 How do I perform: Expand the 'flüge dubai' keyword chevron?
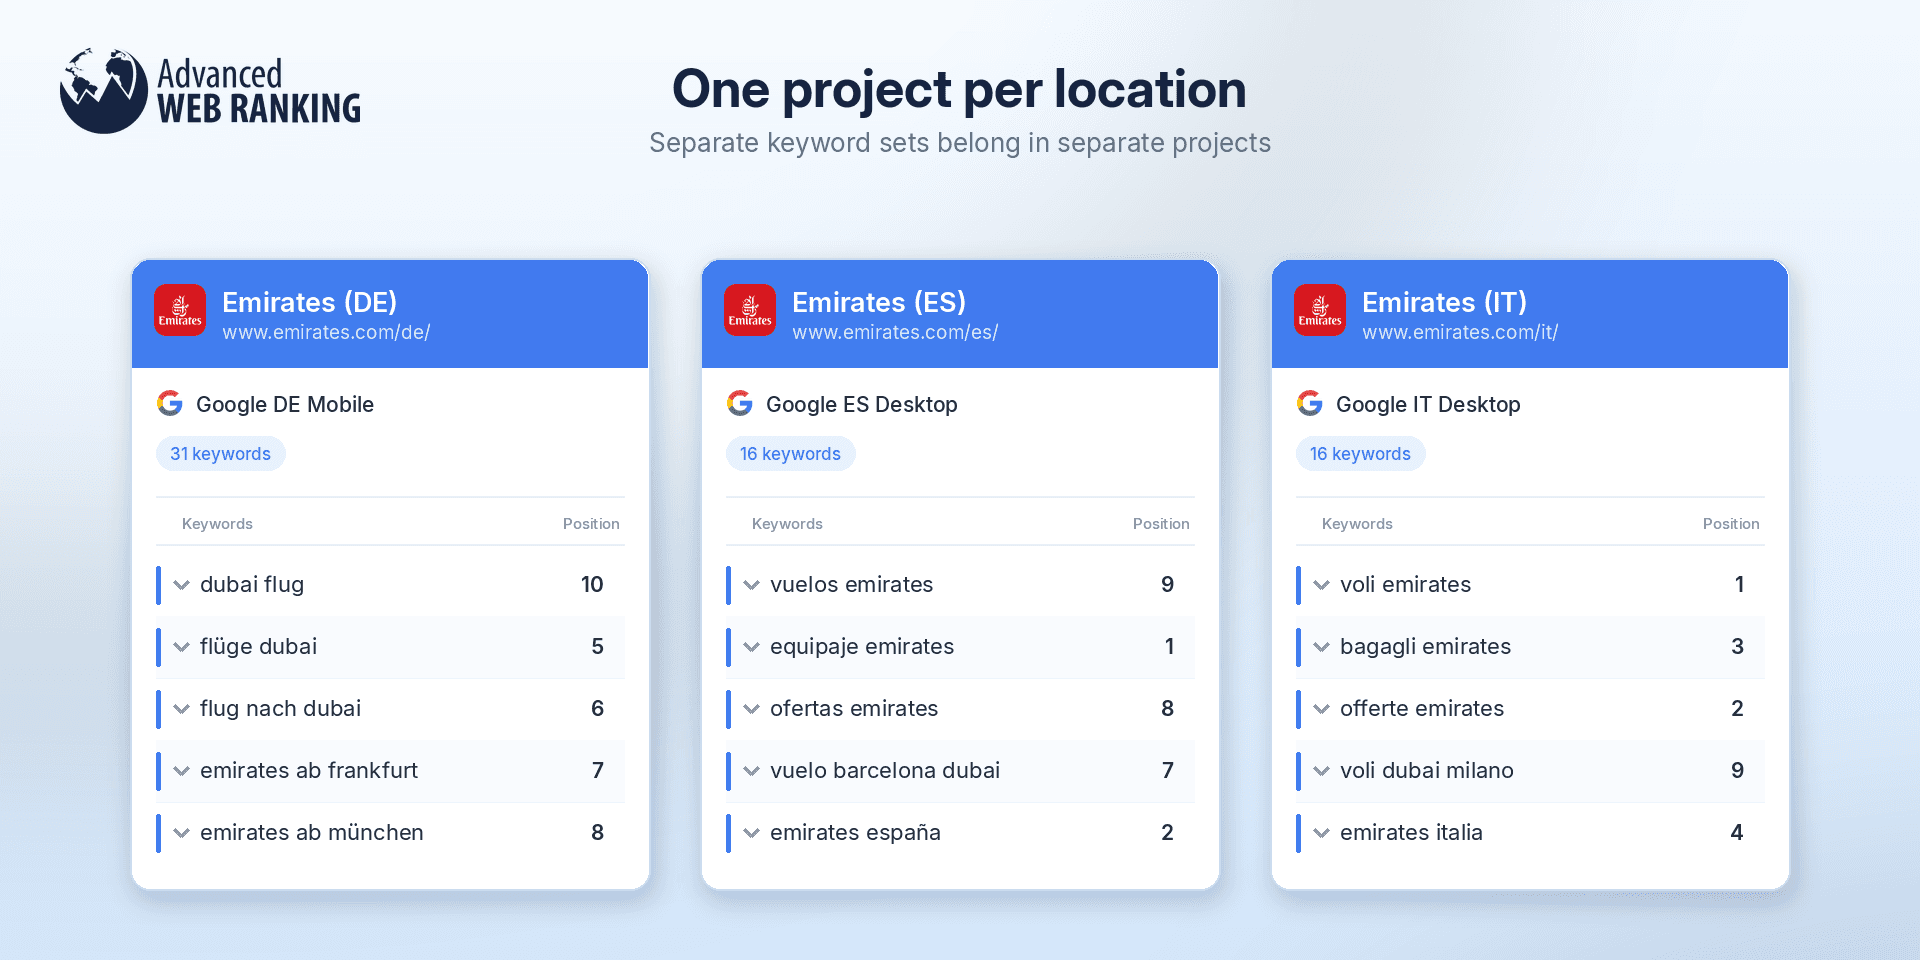[181, 647]
